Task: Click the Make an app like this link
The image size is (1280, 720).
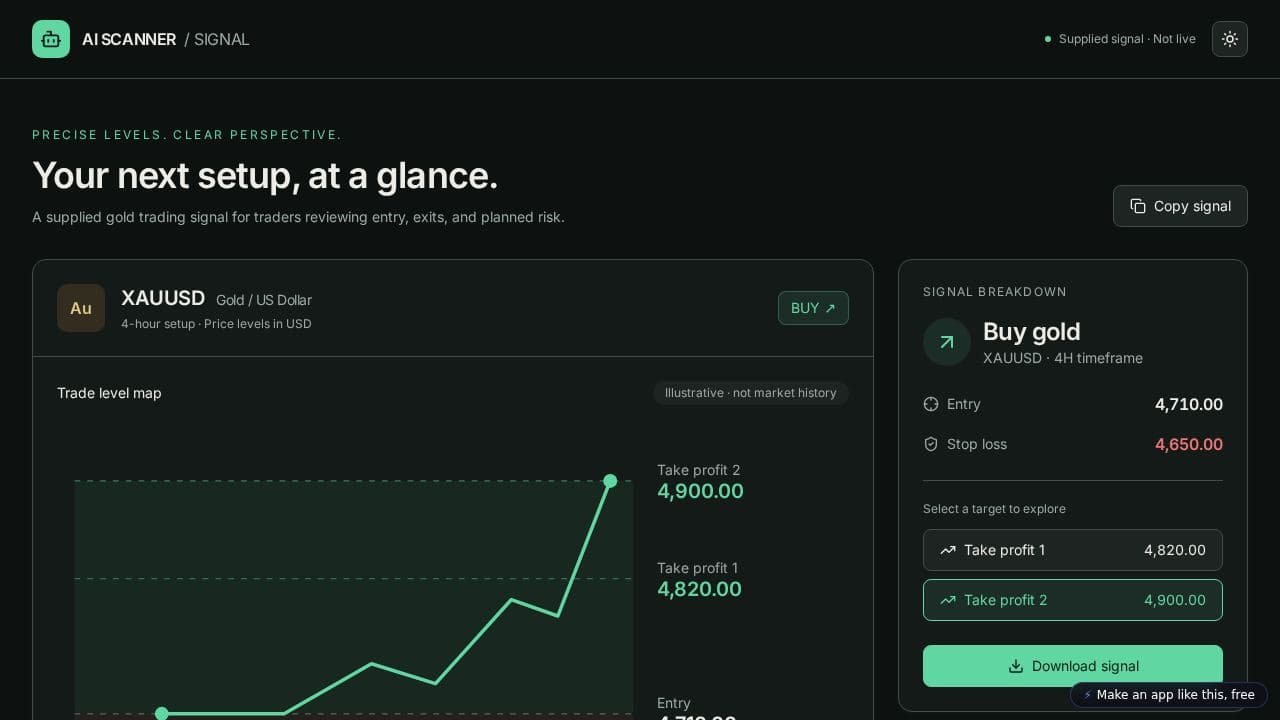Action: click(1169, 695)
